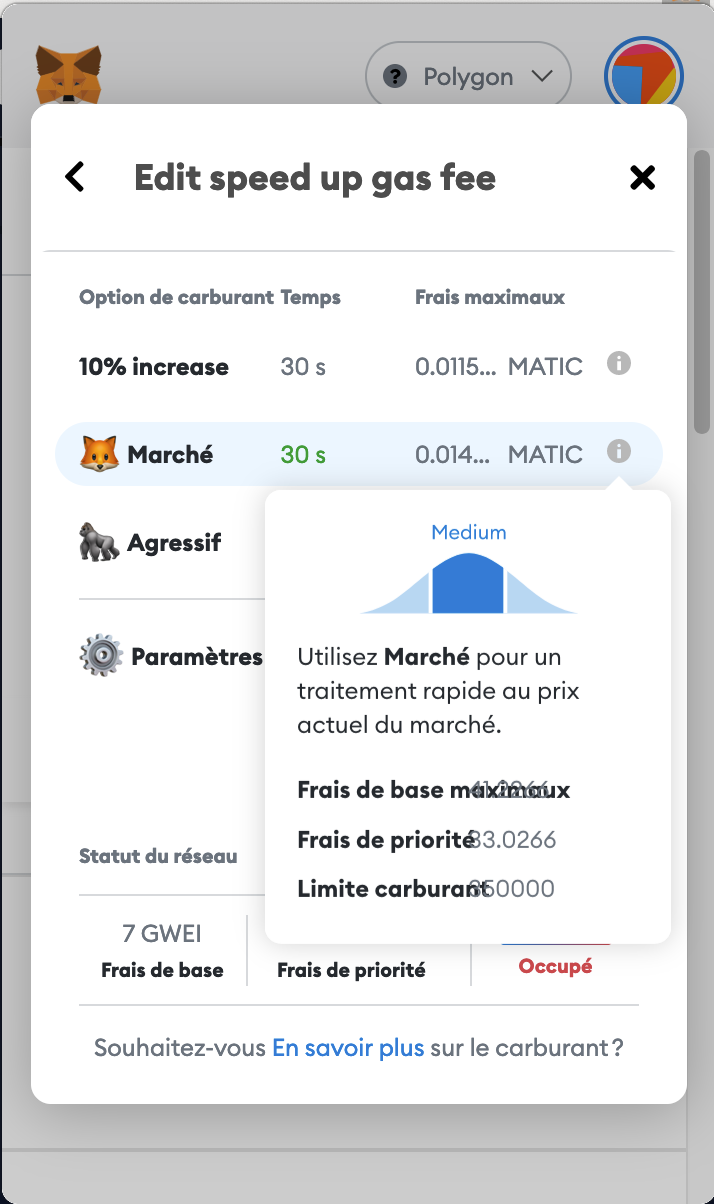The height and width of the screenshot is (1204, 714).
Task: Click the info icon next to Marché fee
Action: tap(619, 451)
